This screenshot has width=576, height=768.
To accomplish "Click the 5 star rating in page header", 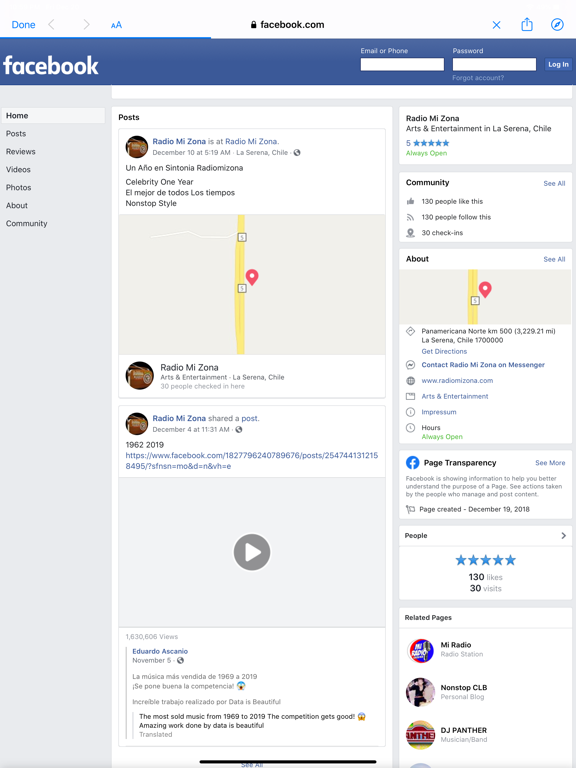I will tap(427, 143).
